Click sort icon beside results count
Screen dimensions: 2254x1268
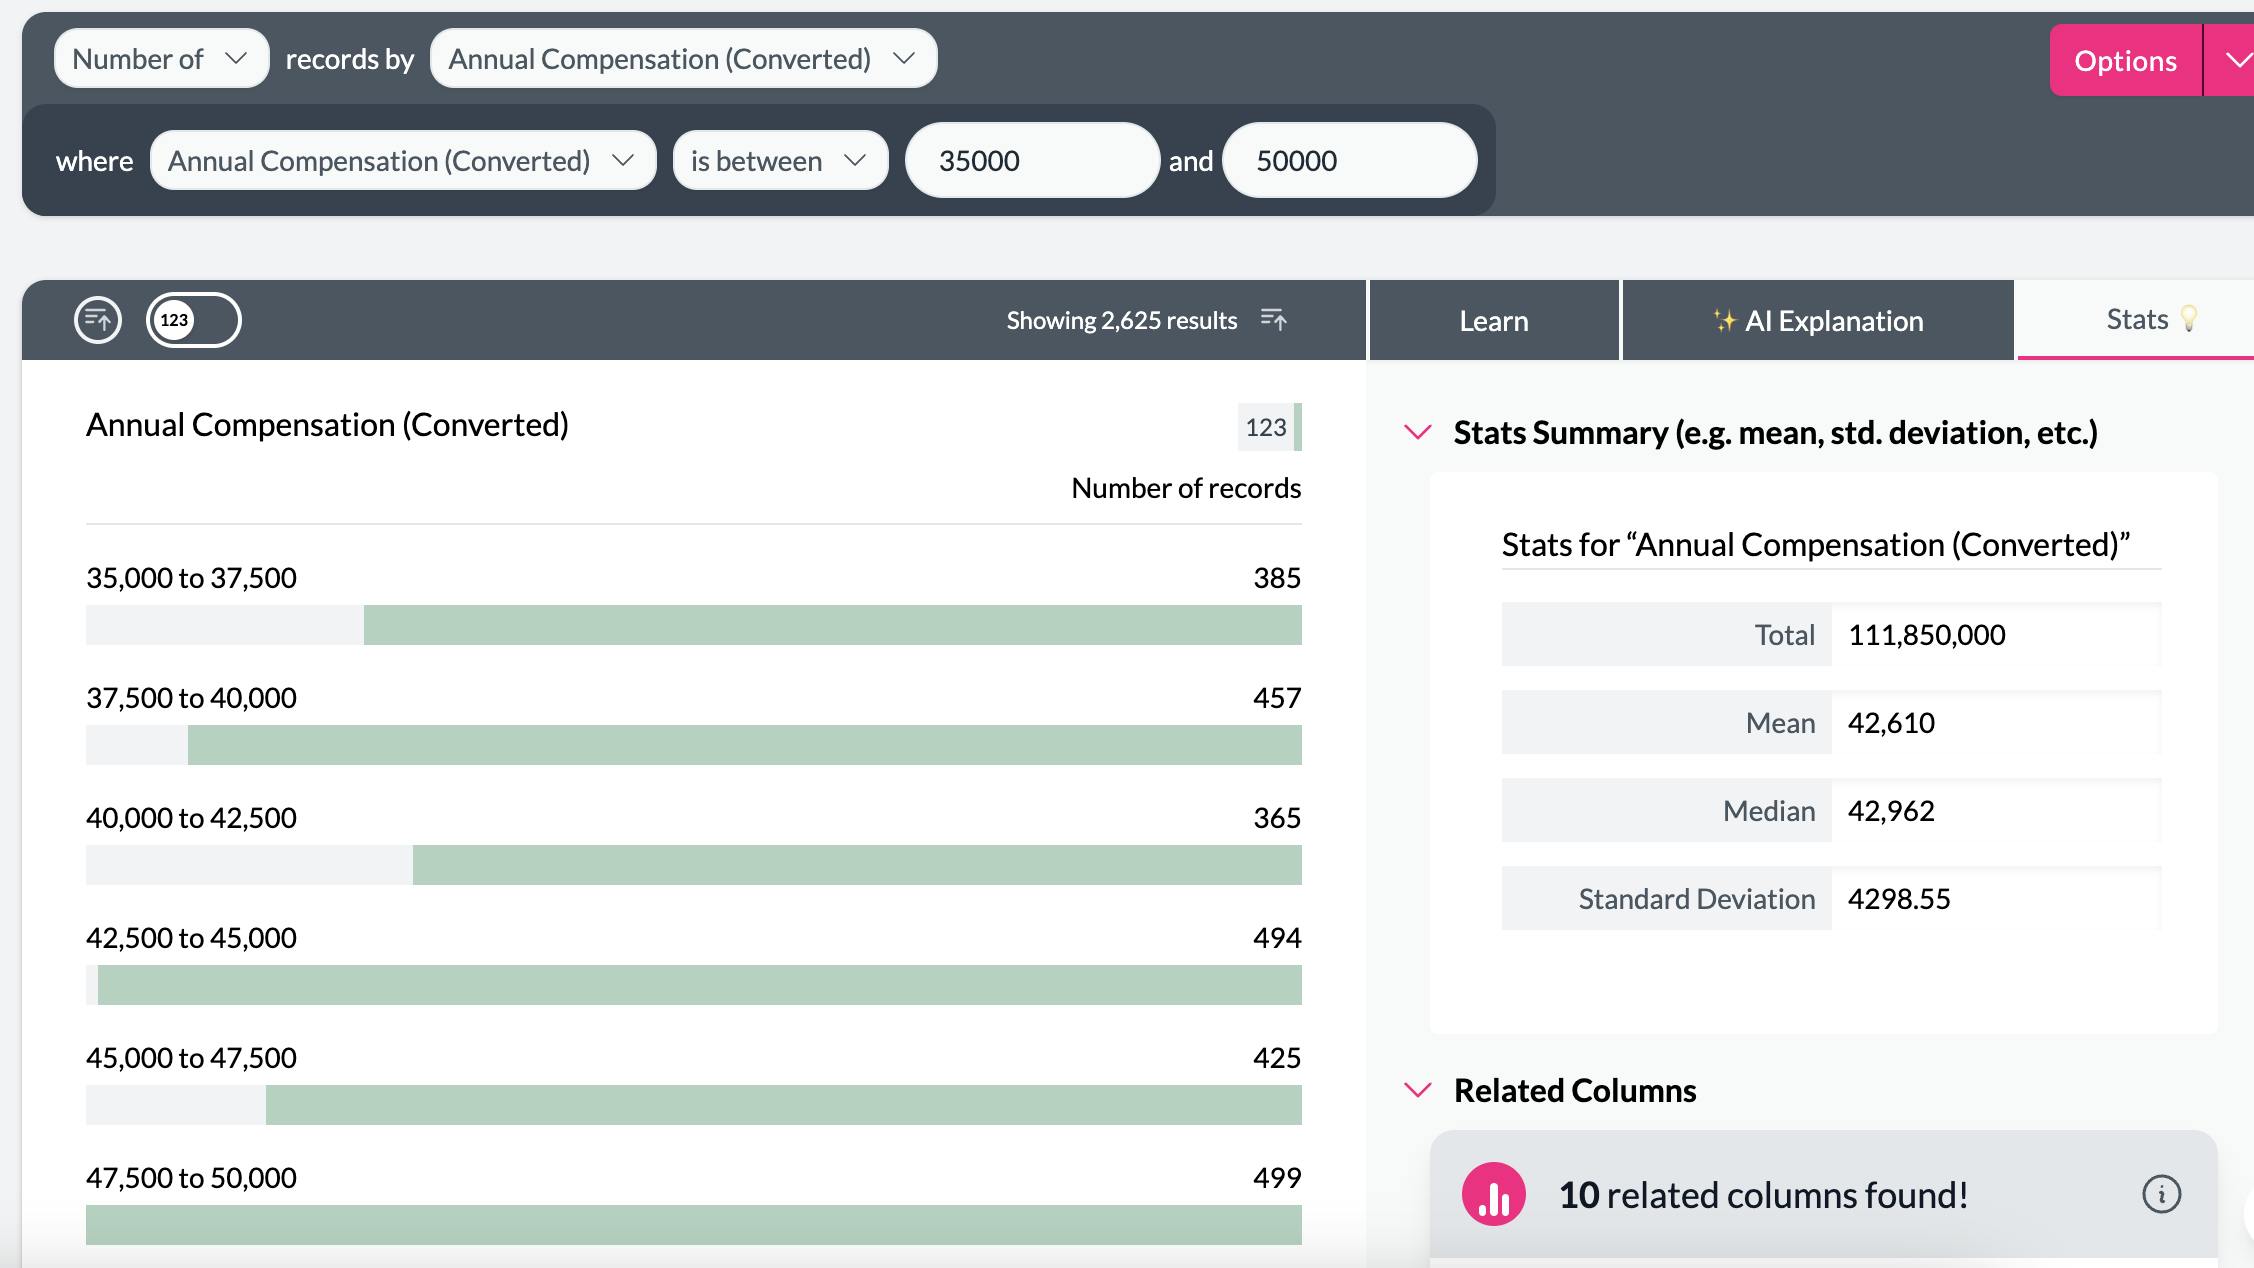pyautogui.click(x=1274, y=320)
